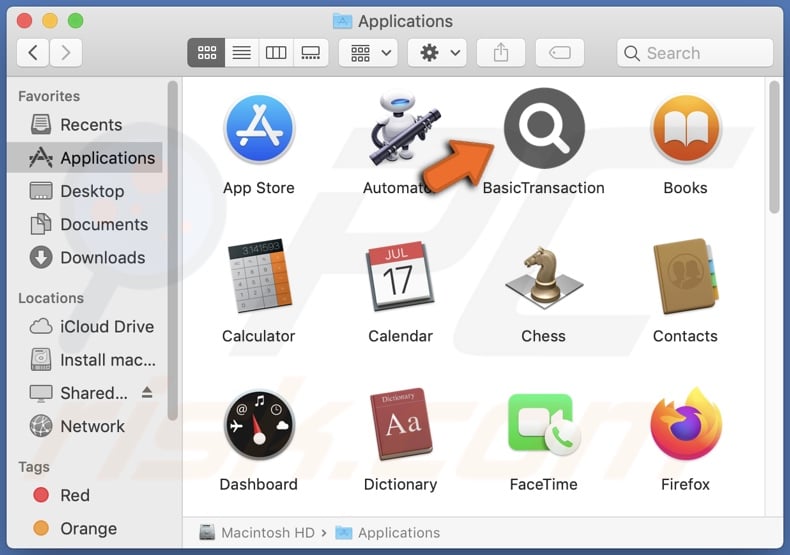Image resolution: width=790 pixels, height=555 pixels.
Task: Click the "Books" label text
Action: click(685, 188)
